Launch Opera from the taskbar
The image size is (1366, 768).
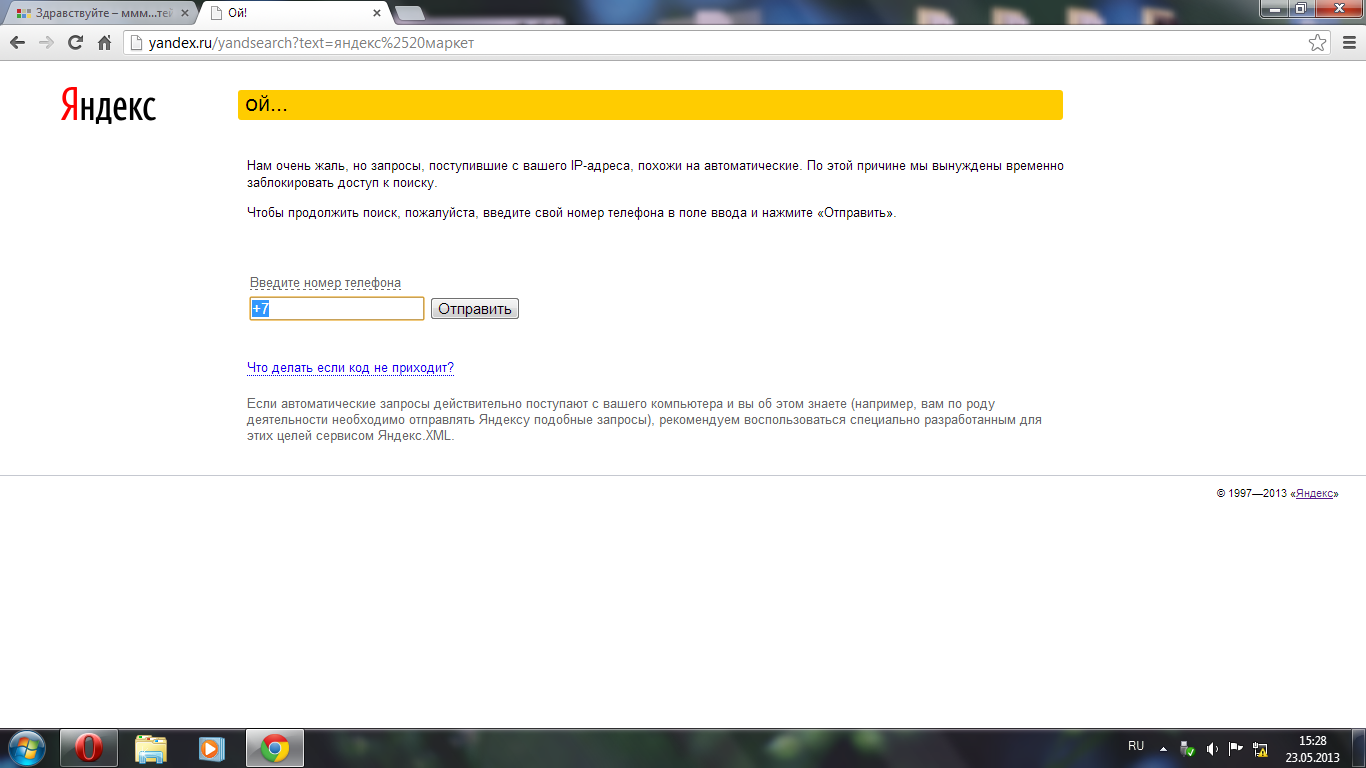pos(89,748)
